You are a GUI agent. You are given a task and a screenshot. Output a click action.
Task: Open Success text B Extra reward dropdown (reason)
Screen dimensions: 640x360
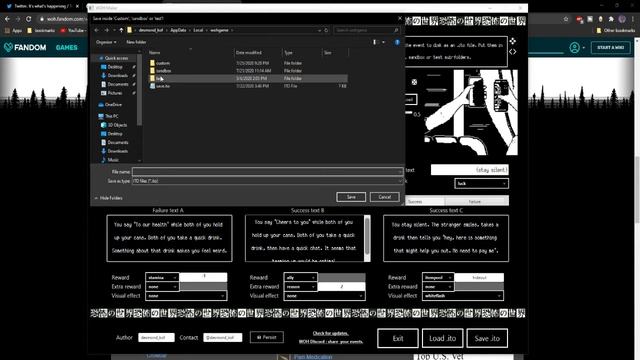tap(300, 287)
